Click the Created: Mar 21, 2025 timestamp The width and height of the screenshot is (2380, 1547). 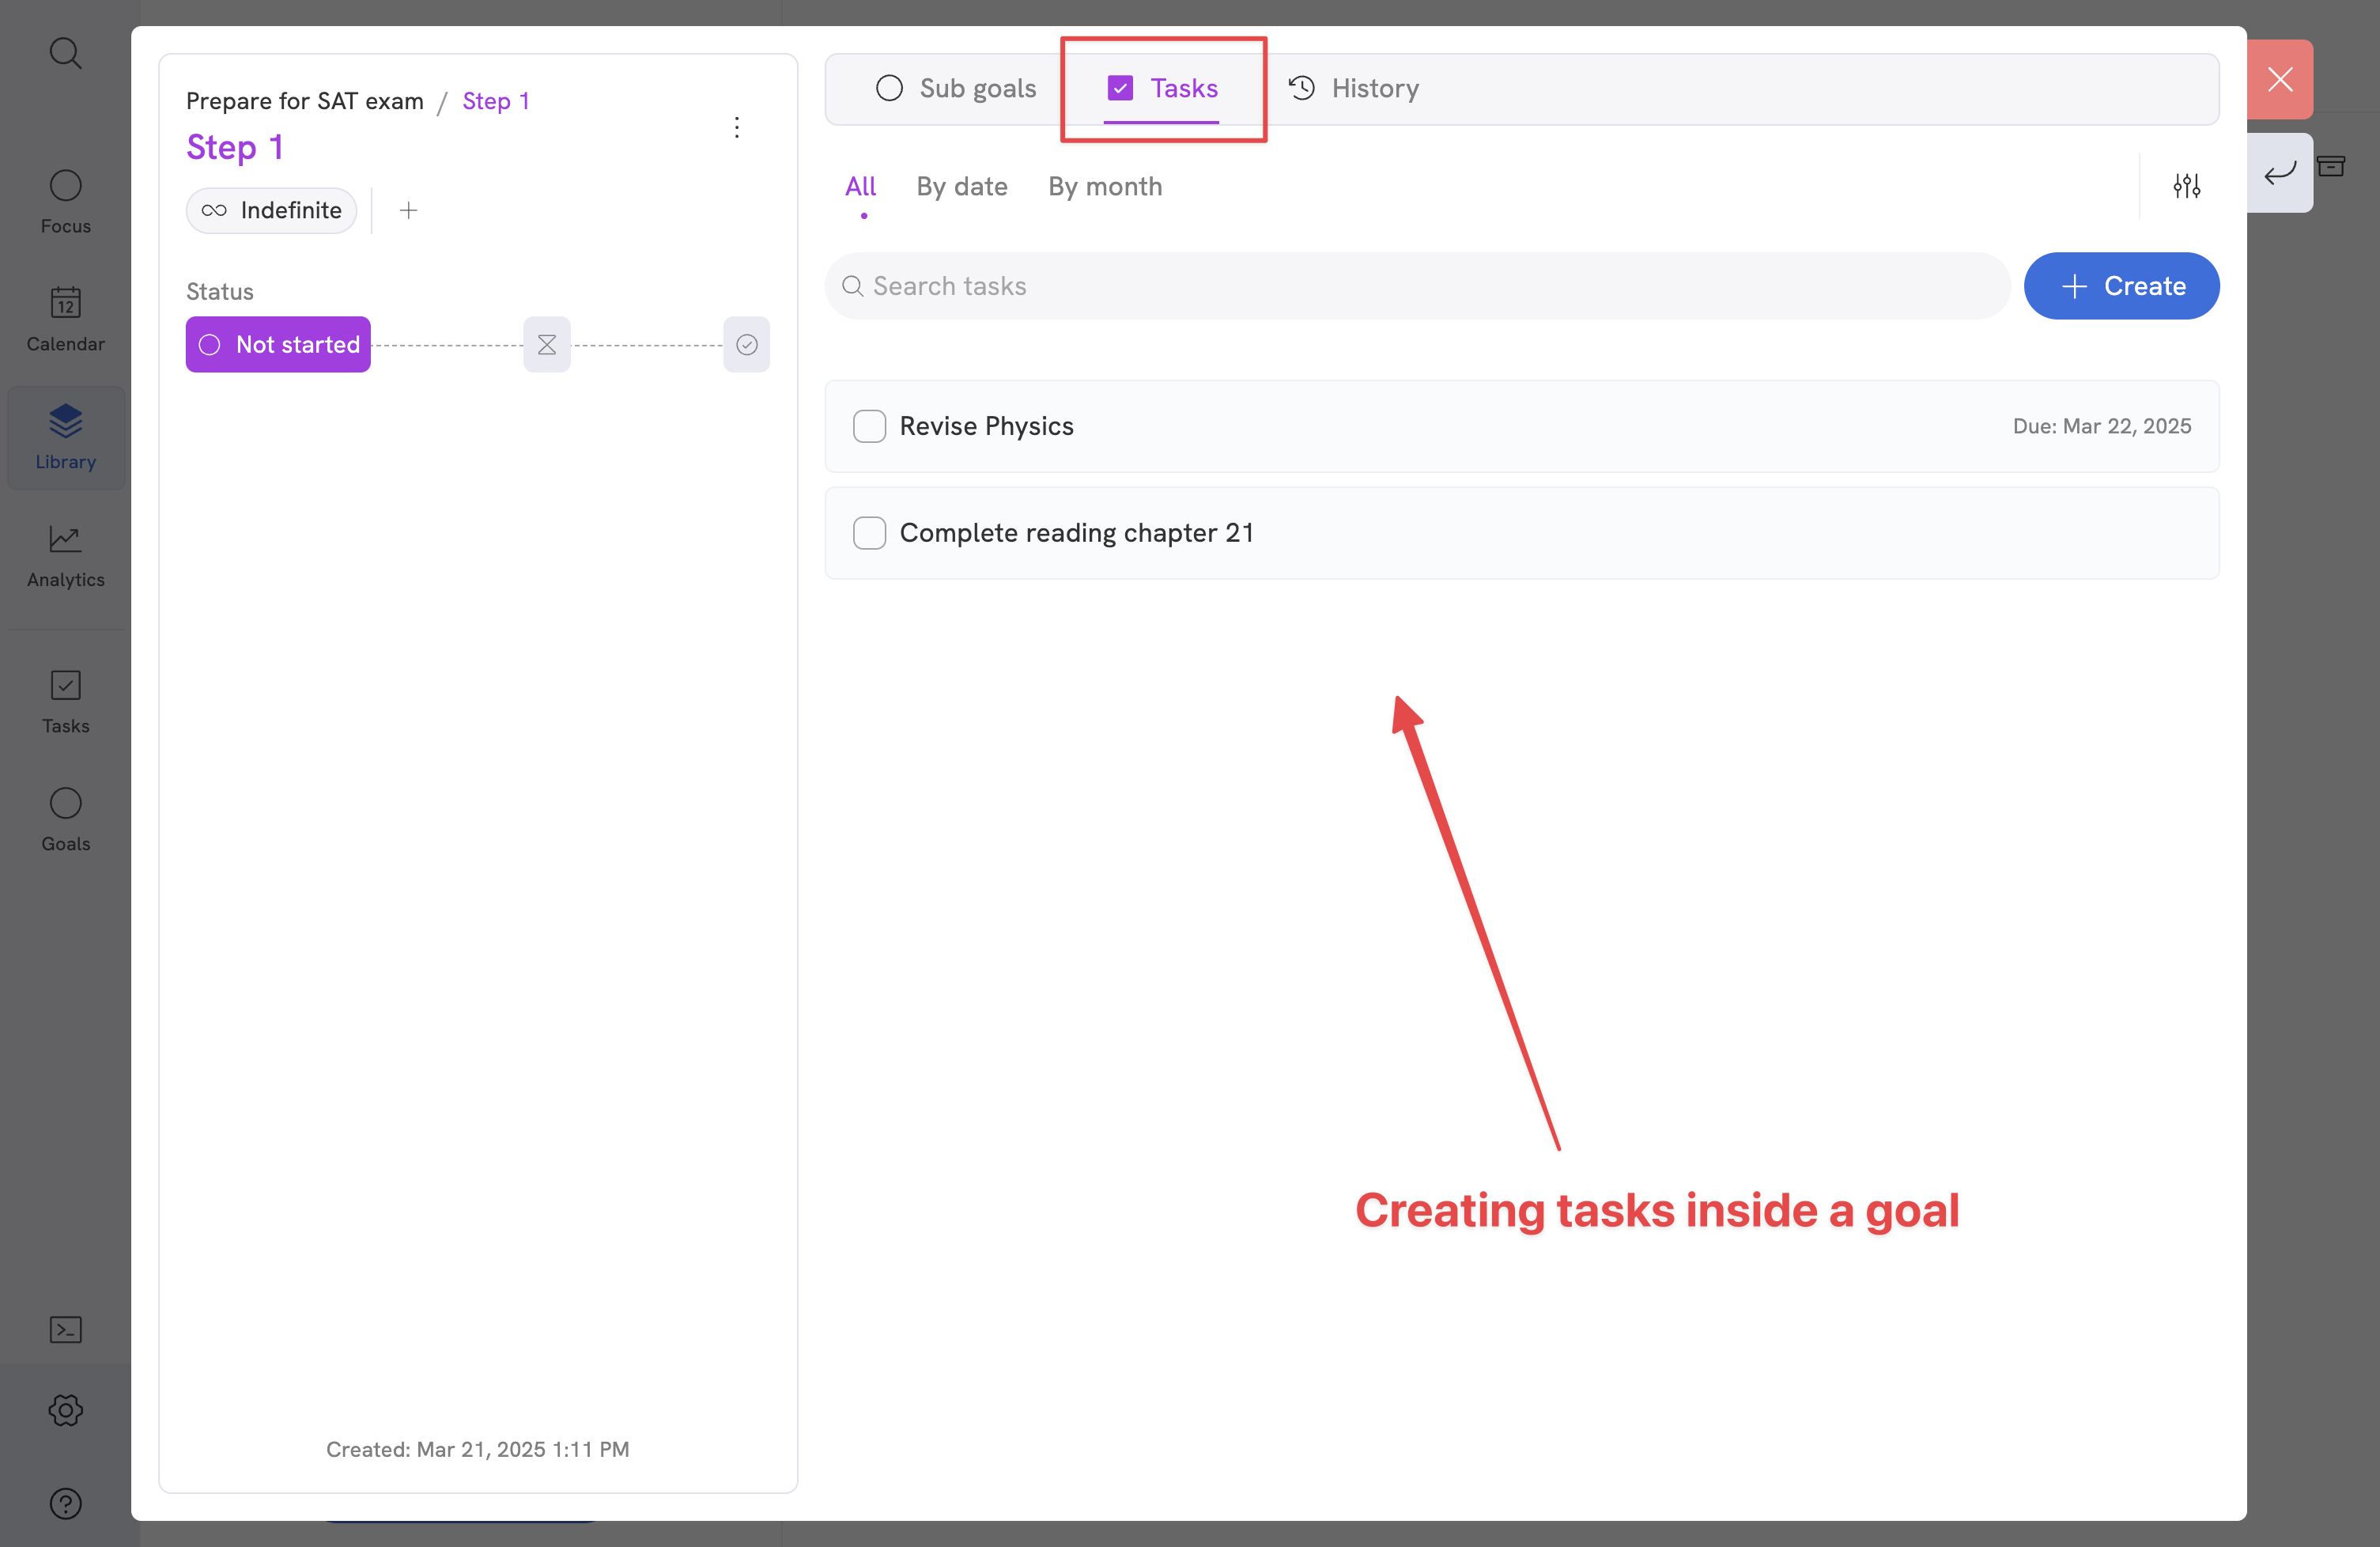pyautogui.click(x=477, y=1449)
